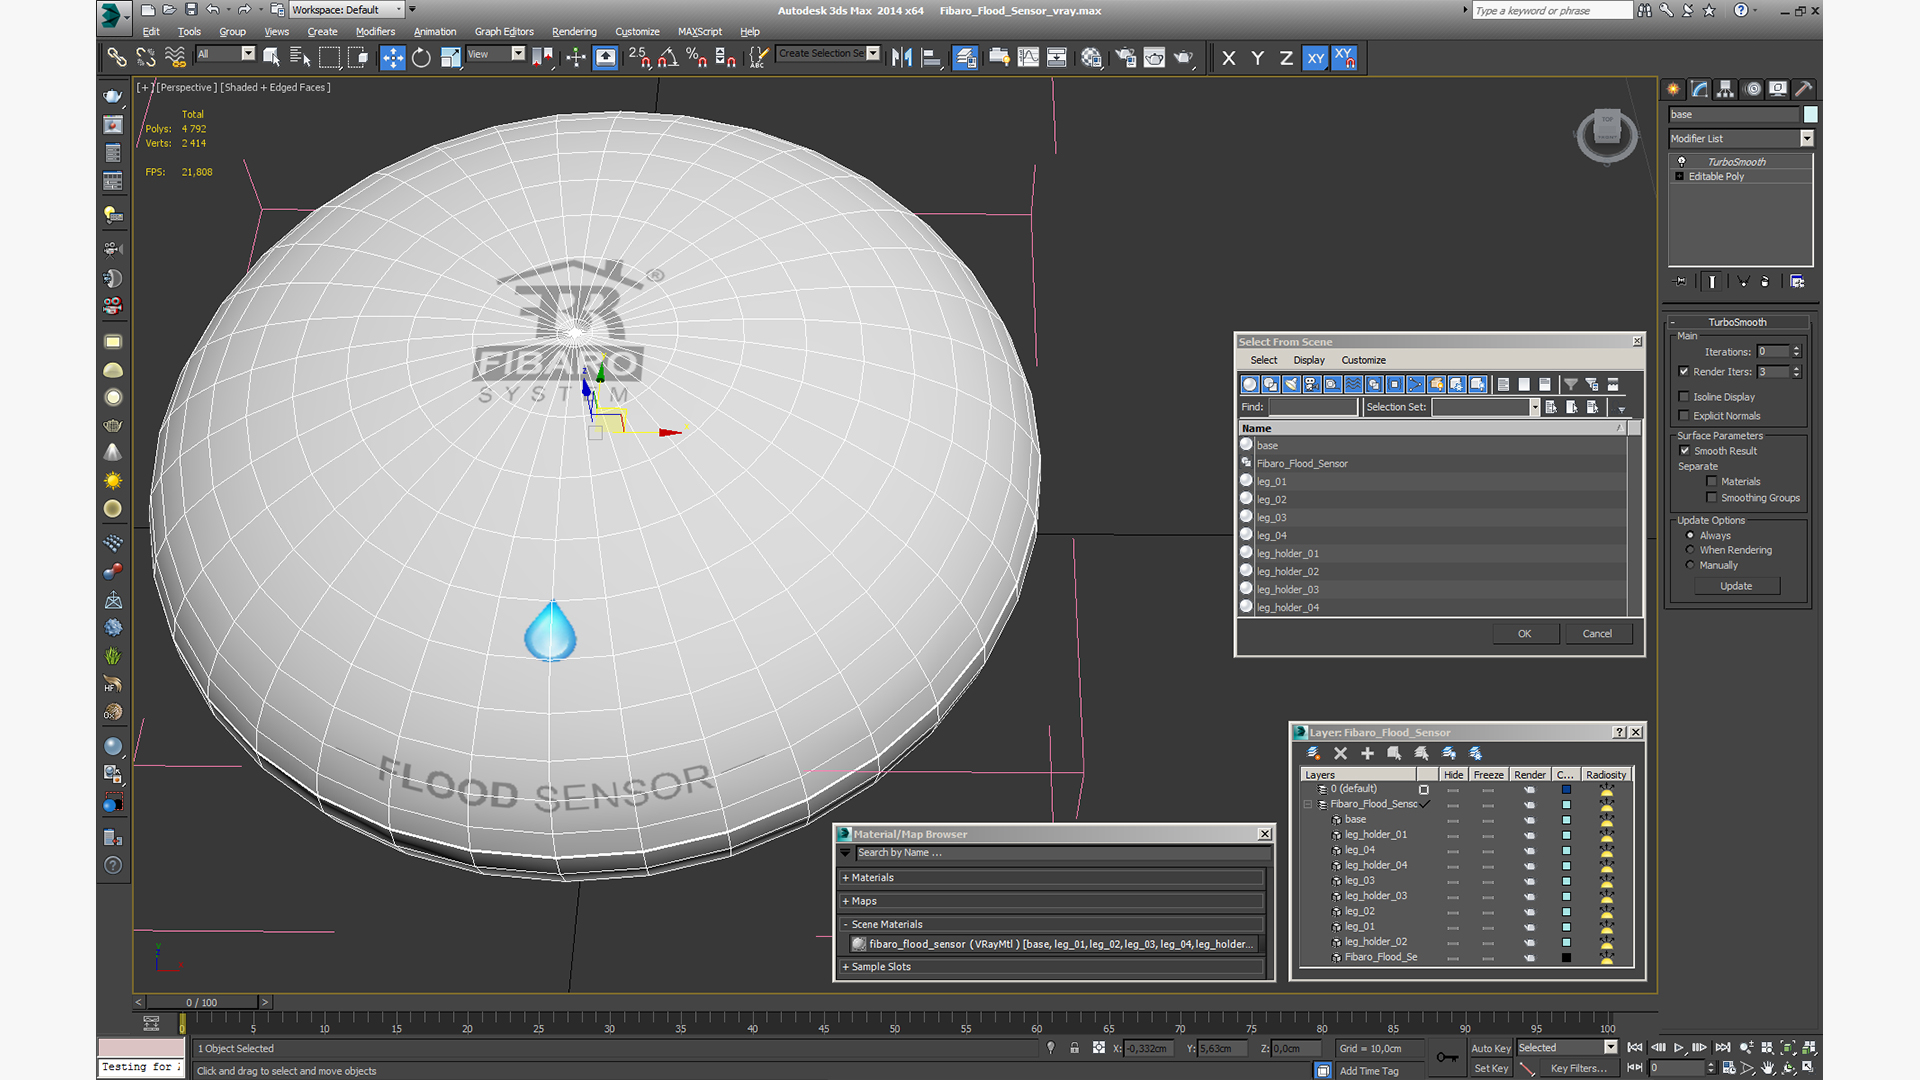Open the Mirror tool in main toolbar
Viewport: 1920px width, 1080px height.
901,58
